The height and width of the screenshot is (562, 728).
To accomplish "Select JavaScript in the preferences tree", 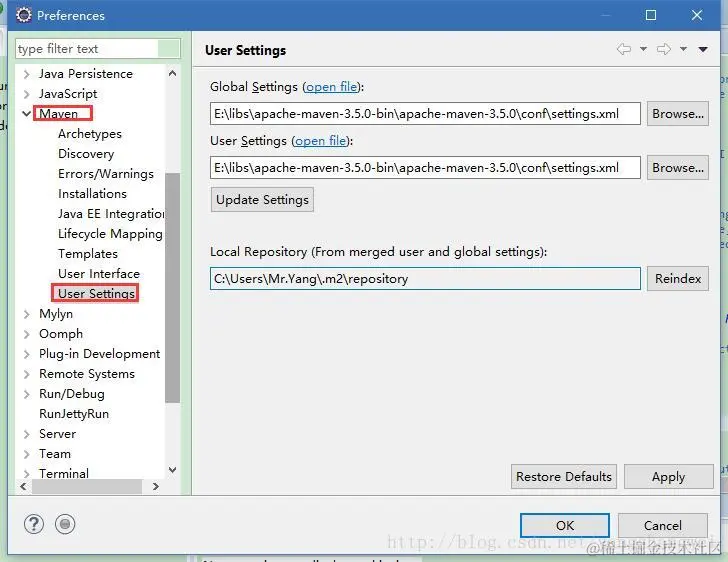I will click(x=68, y=94).
